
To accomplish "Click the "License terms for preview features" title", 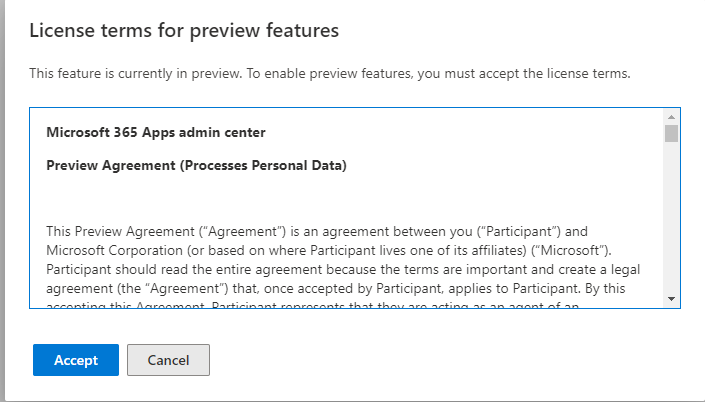I will [x=184, y=31].
